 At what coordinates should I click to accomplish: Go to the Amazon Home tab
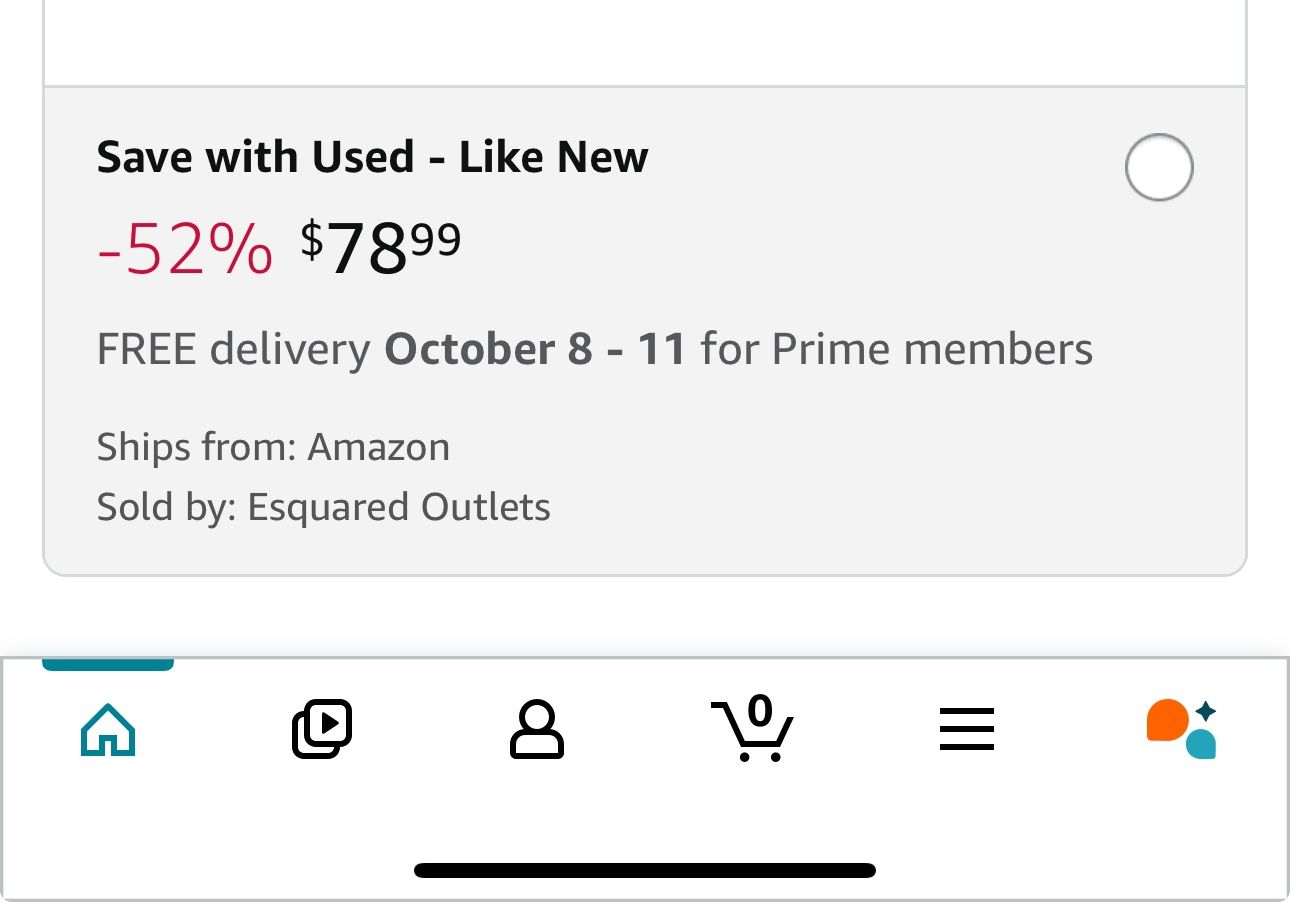(x=108, y=730)
